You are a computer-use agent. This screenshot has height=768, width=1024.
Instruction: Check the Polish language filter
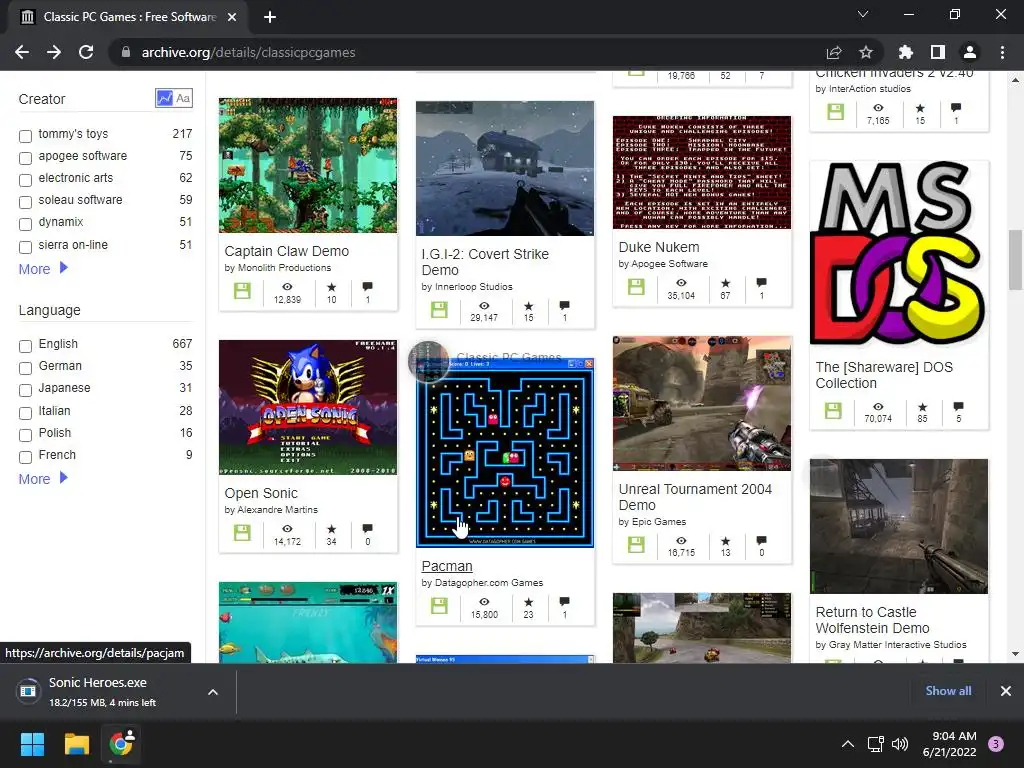(x=25, y=435)
